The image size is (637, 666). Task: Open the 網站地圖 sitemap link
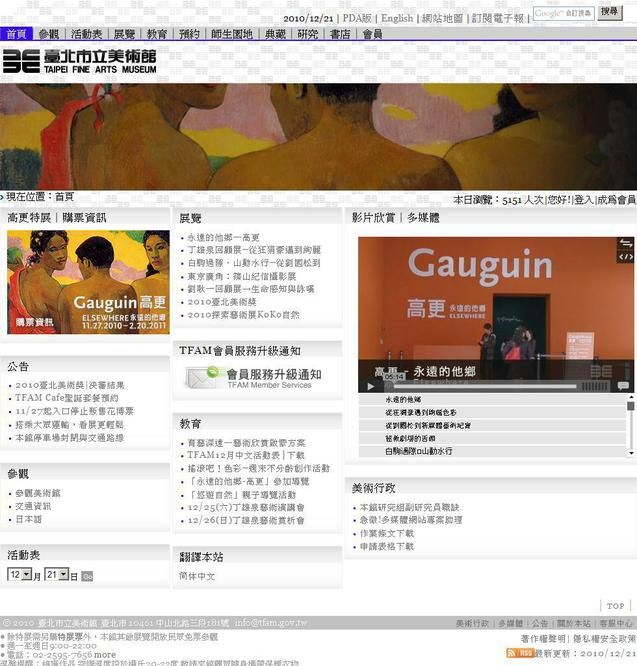442,18
